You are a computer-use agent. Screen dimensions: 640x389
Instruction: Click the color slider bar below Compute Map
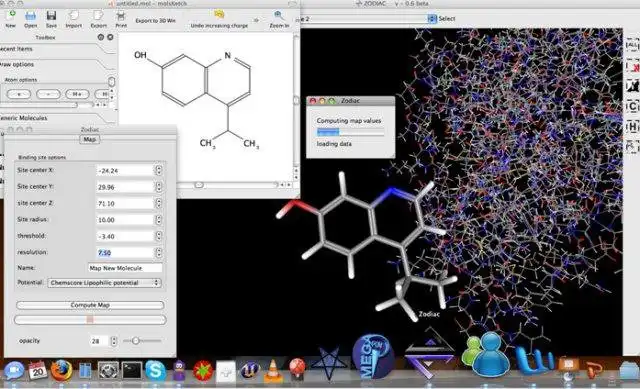click(90, 320)
